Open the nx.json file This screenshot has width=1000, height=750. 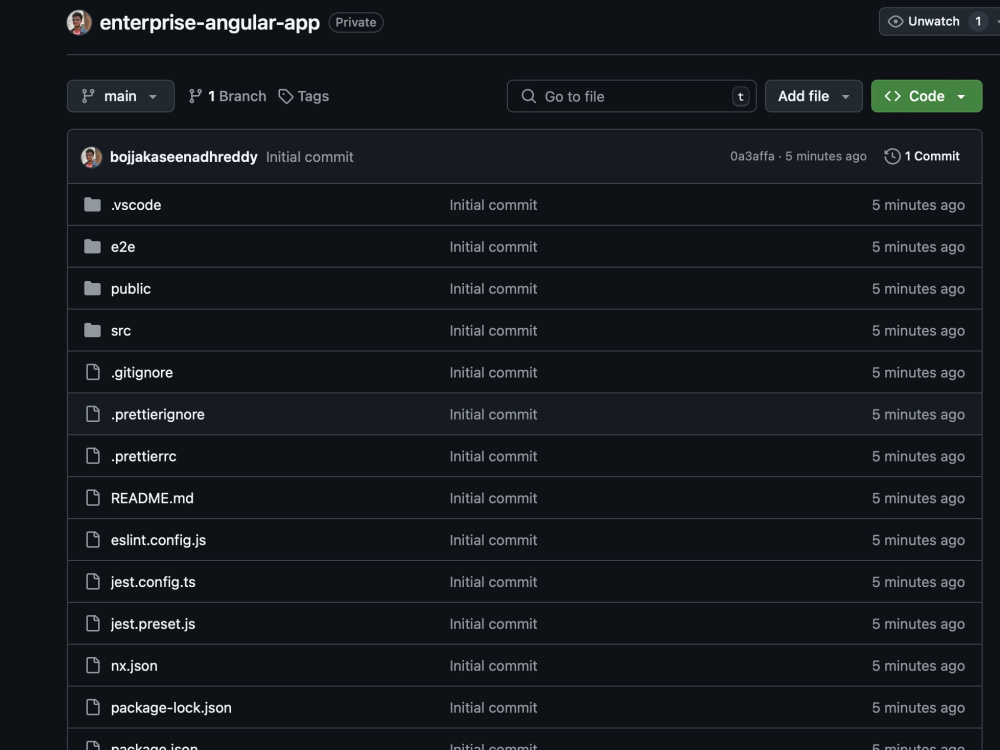(134, 666)
